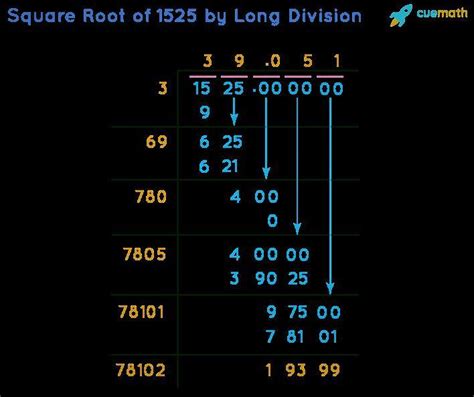Click the first divisor 3 on the left
This screenshot has height=397, width=474.
click(162, 88)
